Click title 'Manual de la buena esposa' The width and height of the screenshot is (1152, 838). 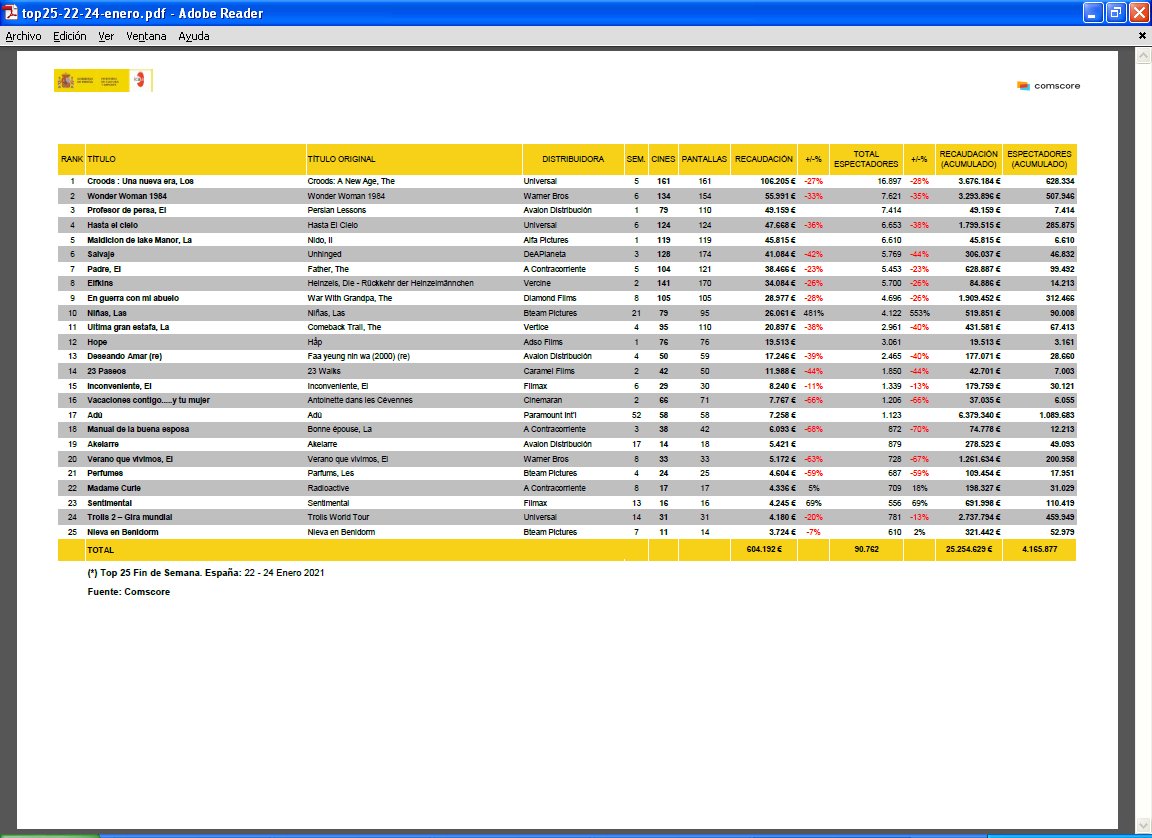[x=138, y=430]
